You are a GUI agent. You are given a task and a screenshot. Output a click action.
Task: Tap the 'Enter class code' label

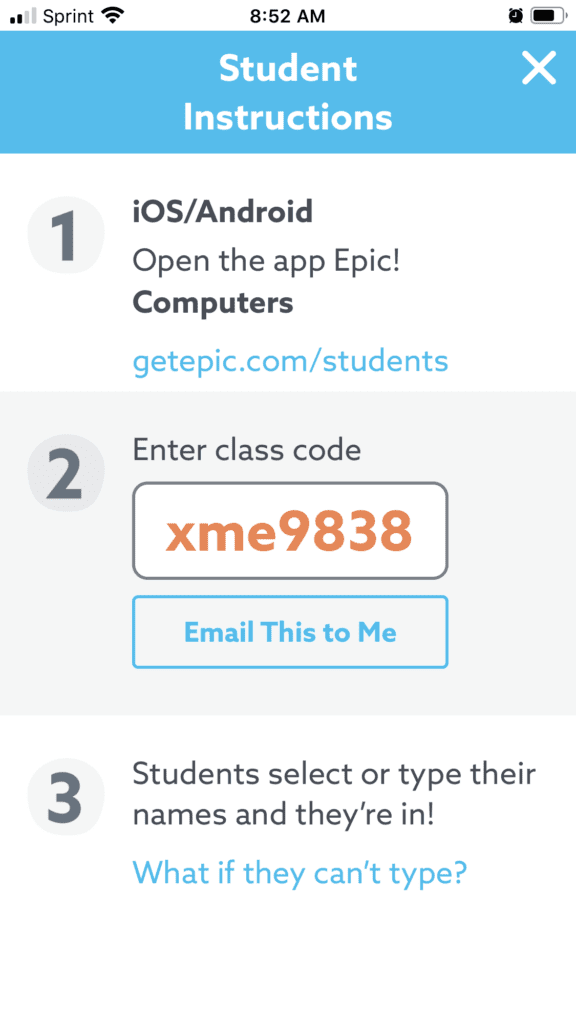[x=247, y=449]
